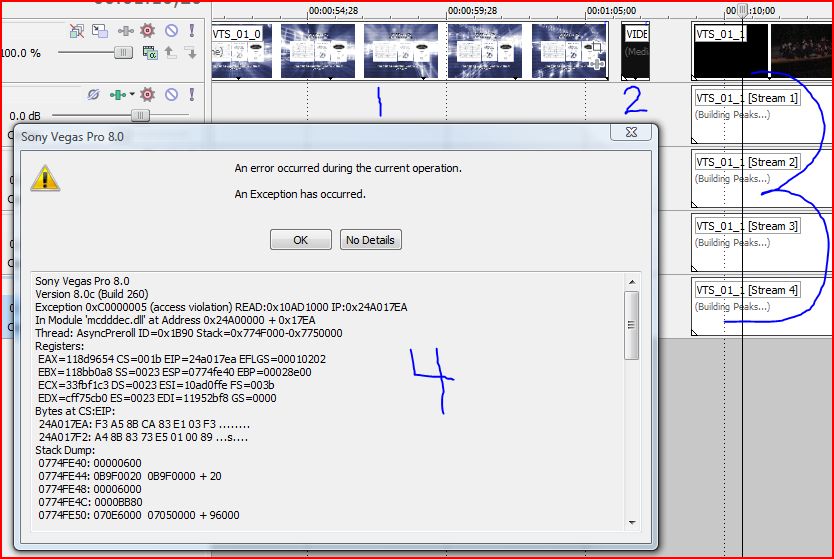The width and height of the screenshot is (834, 559).
Task: Click Make Compositing Child arrow icon
Action: tap(191, 52)
